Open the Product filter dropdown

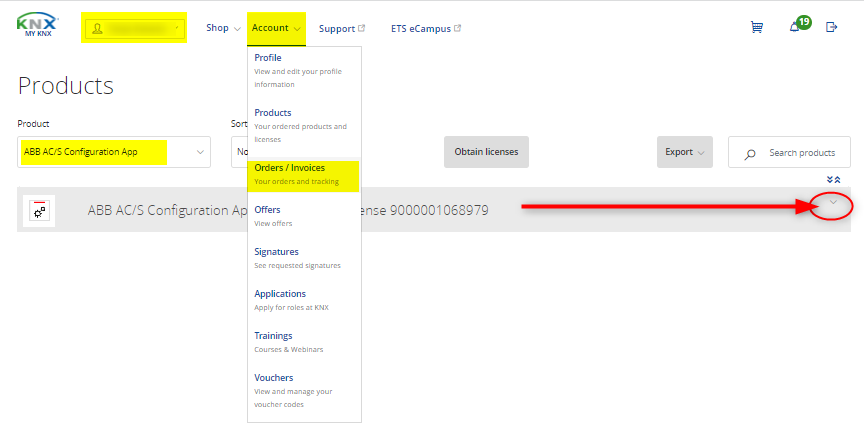pyautogui.click(x=114, y=152)
